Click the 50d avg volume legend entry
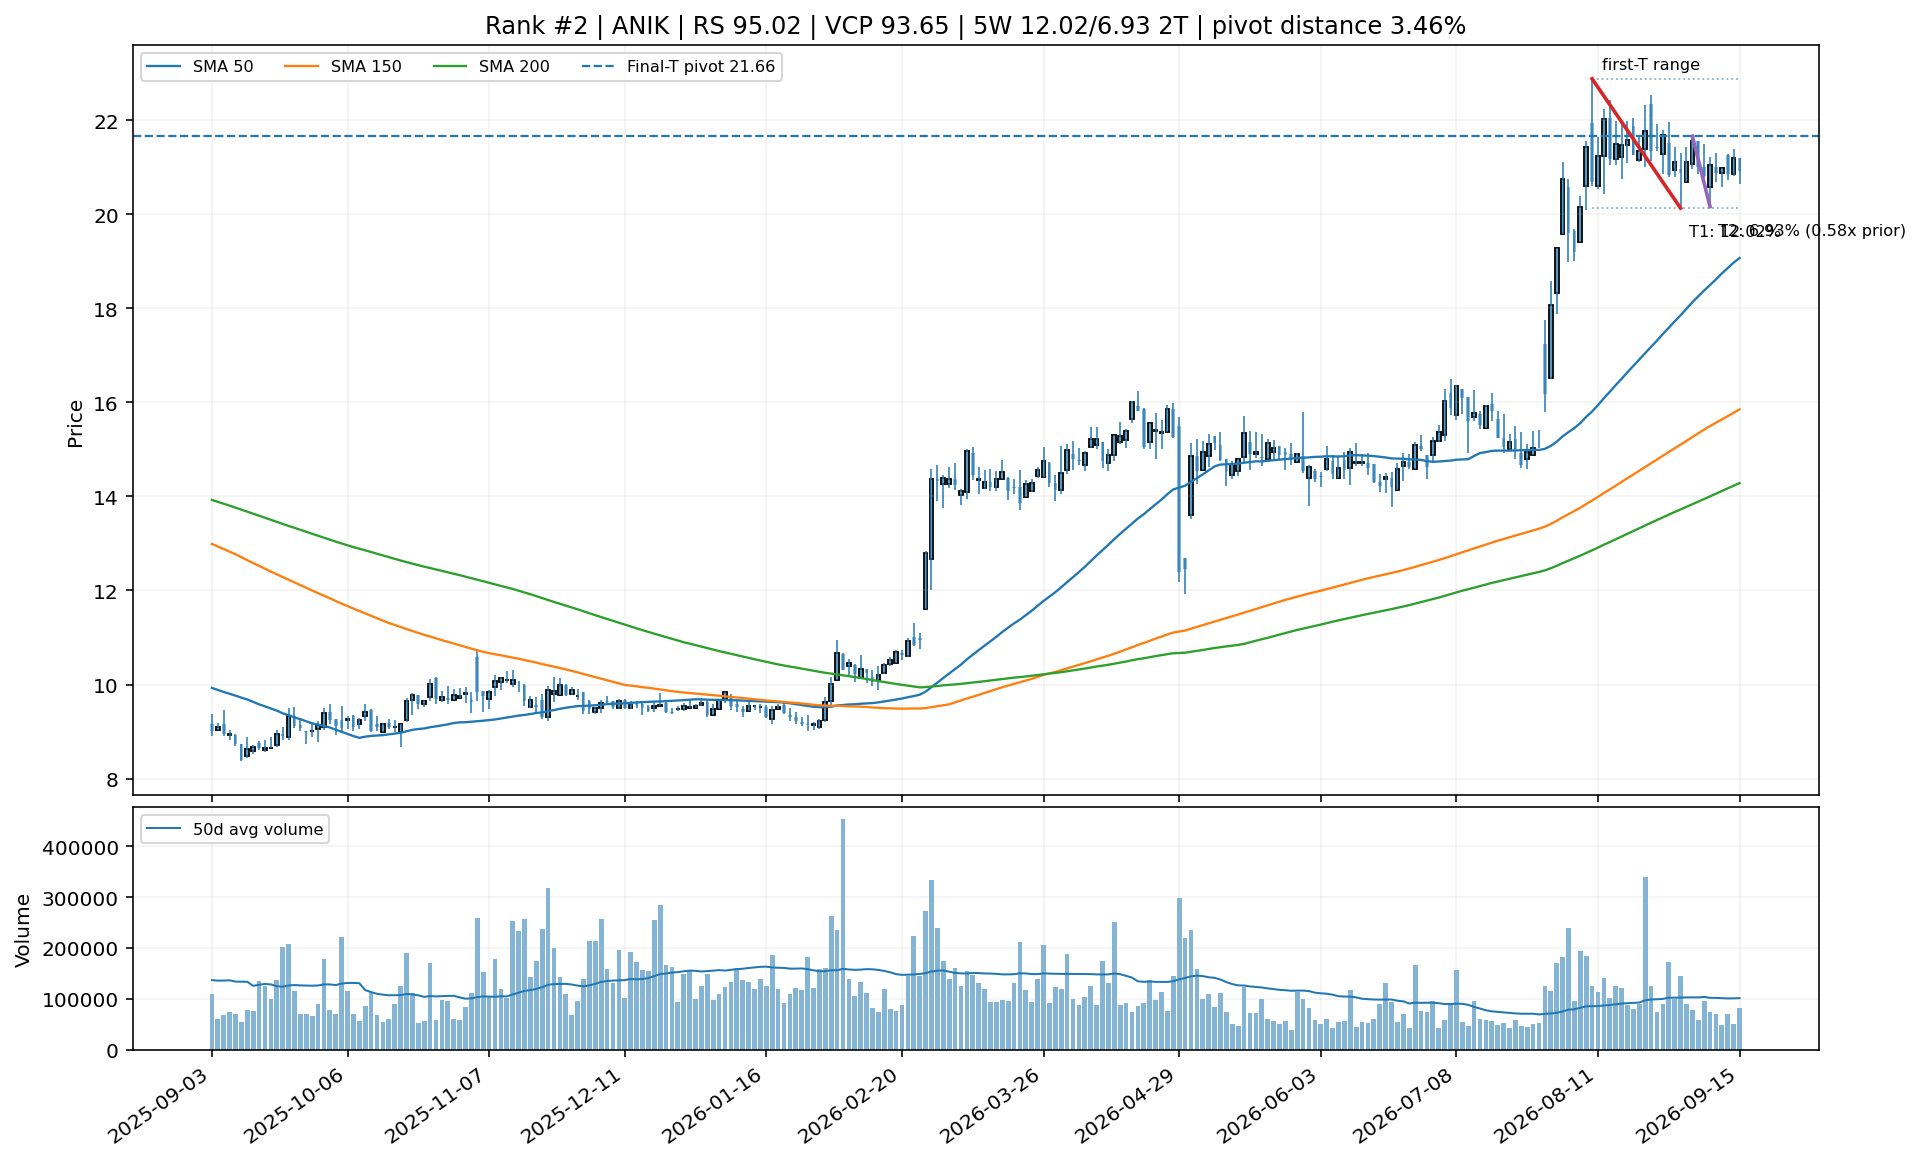Viewport: 1920px width, 1161px height. tap(234, 829)
